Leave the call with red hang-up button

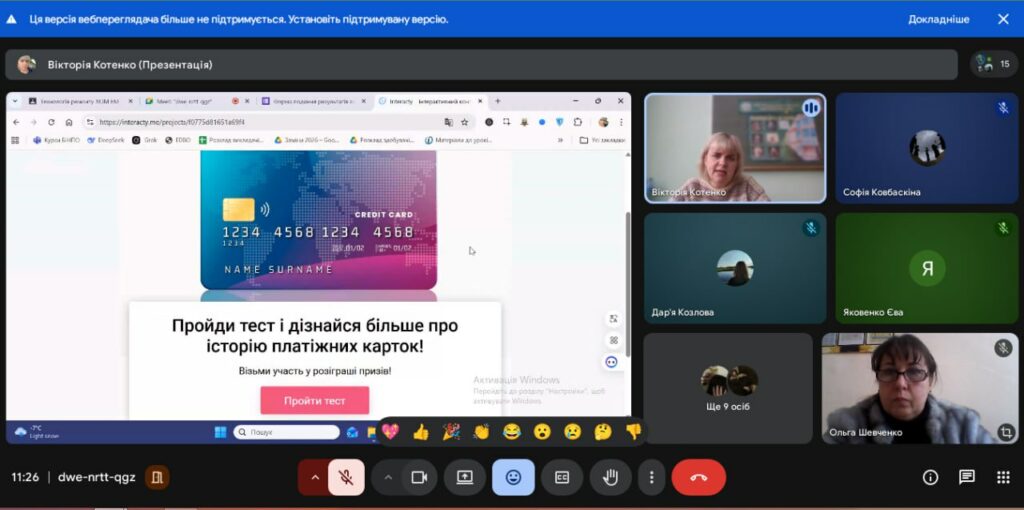pyautogui.click(x=698, y=478)
